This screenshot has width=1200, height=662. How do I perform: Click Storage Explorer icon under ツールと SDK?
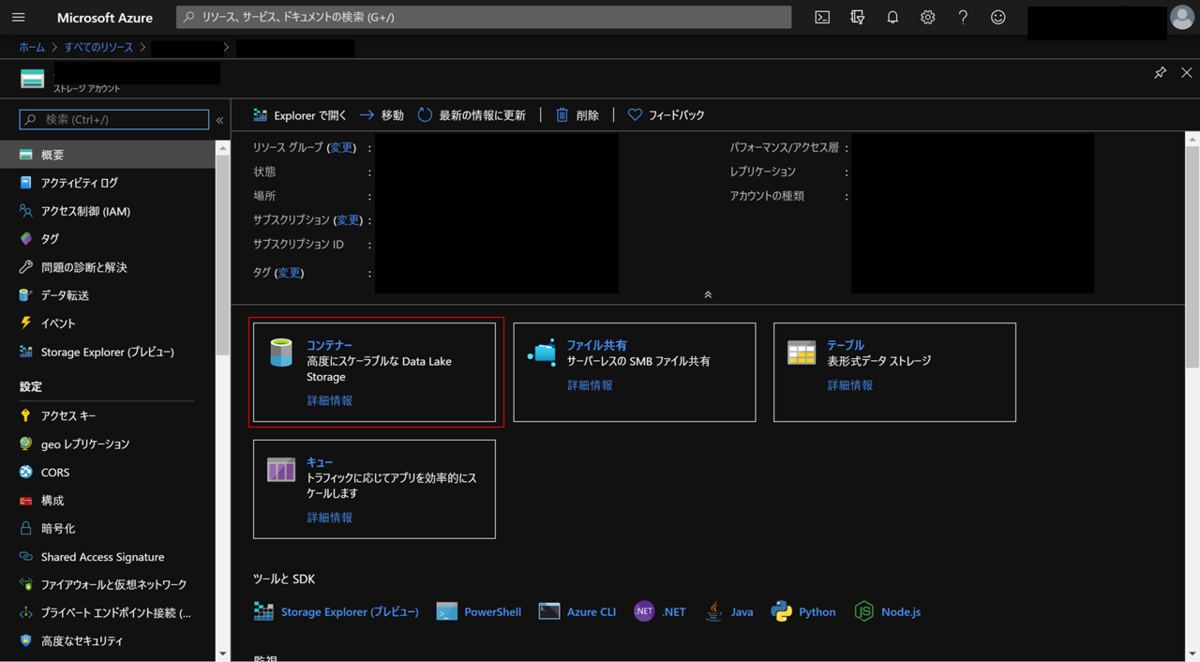(263, 611)
